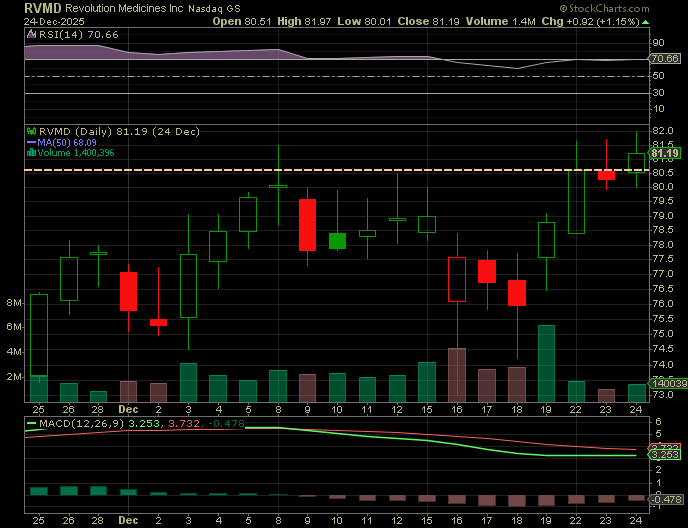Image resolution: width=688 pixels, height=528 pixels.
Task: Click the volume bars icon in legend
Action: pyautogui.click(x=31, y=153)
